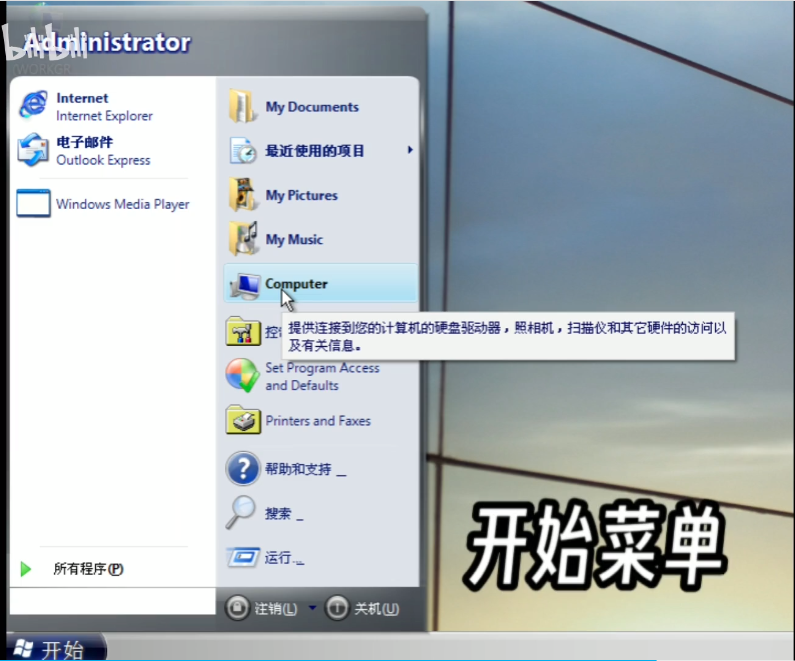795x661 pixels.
Task: Open the My Music folder
Action: point(293,240)
